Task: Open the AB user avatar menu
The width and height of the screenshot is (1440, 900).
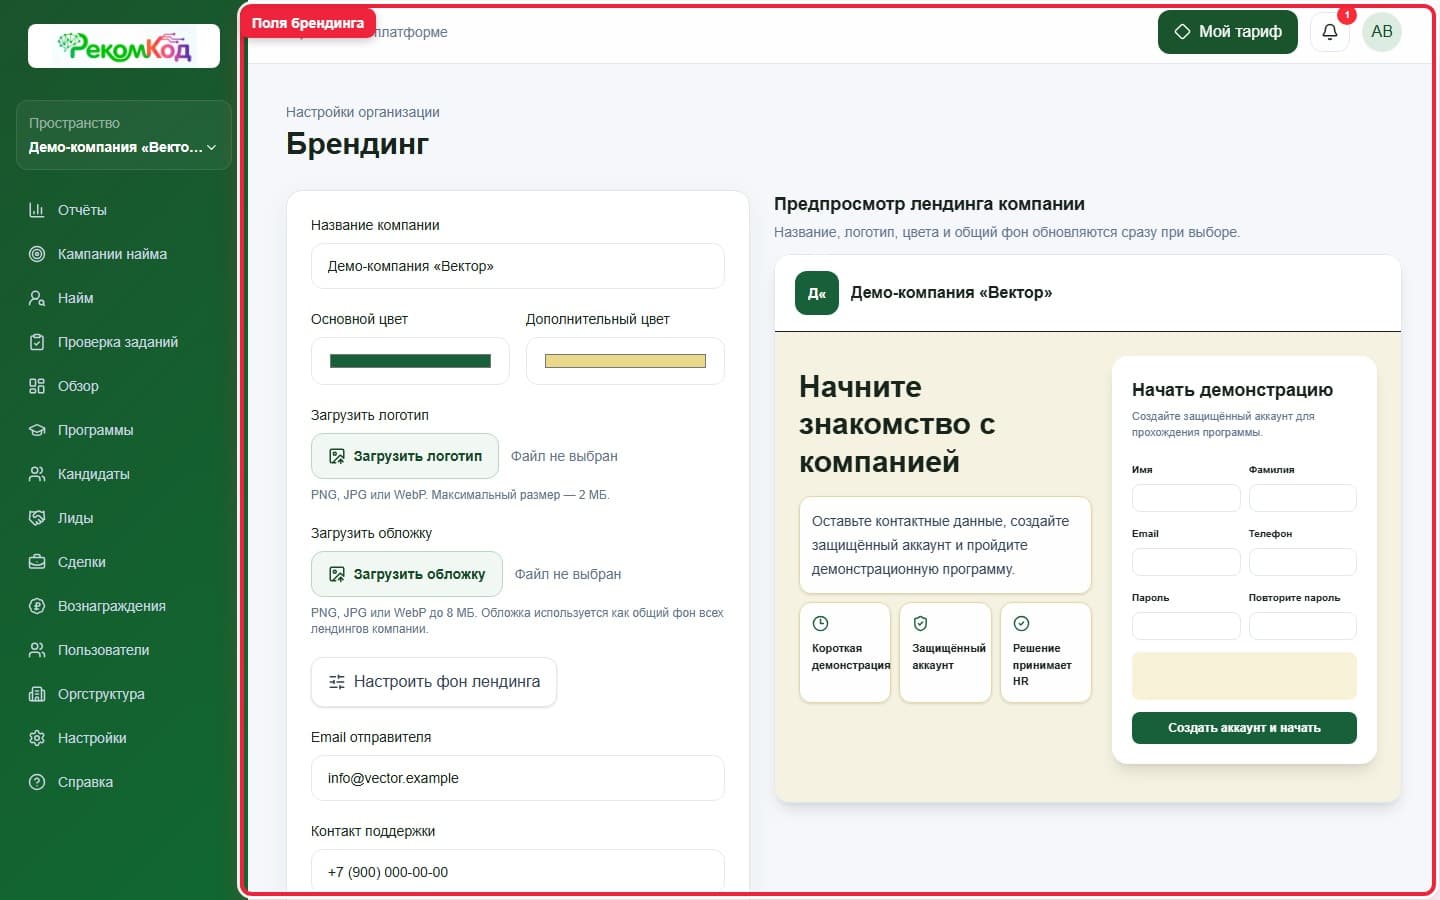Action: pyautogui.click(x=1382, y=32)
